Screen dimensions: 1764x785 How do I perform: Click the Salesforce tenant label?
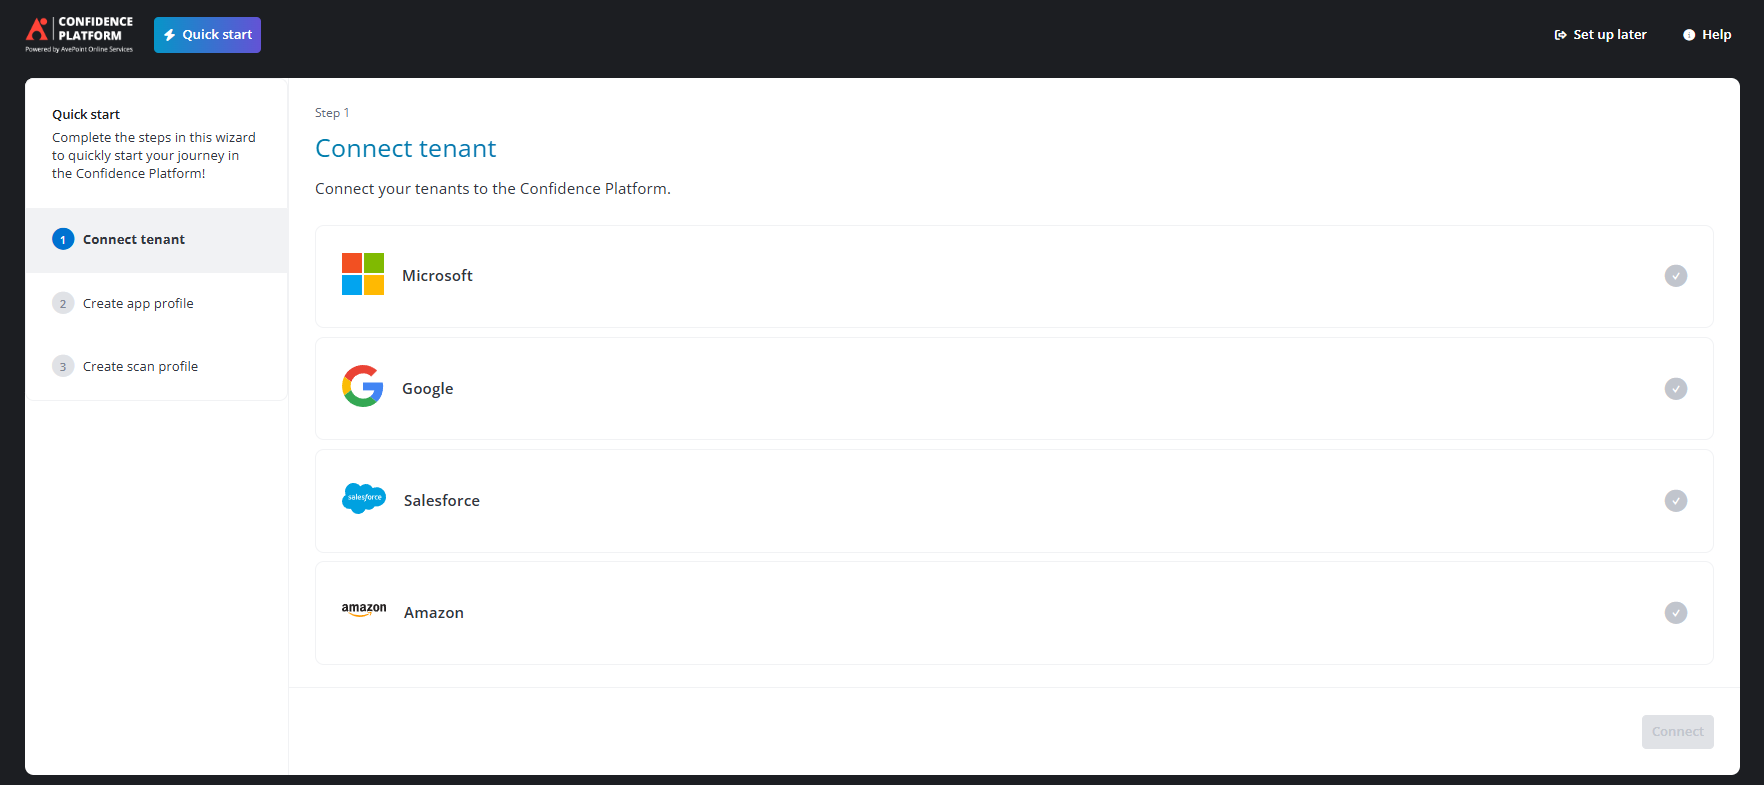point(441,501)
